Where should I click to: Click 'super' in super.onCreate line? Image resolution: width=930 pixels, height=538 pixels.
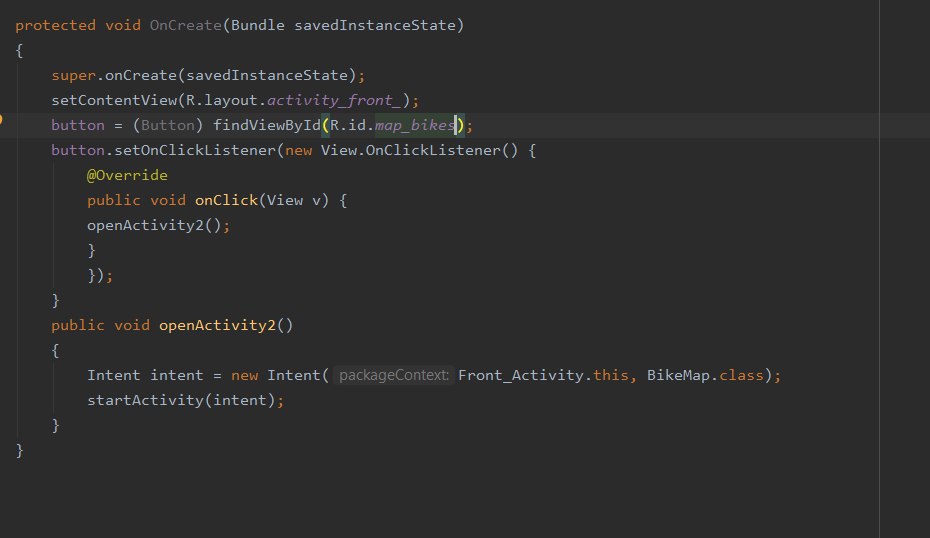(74, 75)
